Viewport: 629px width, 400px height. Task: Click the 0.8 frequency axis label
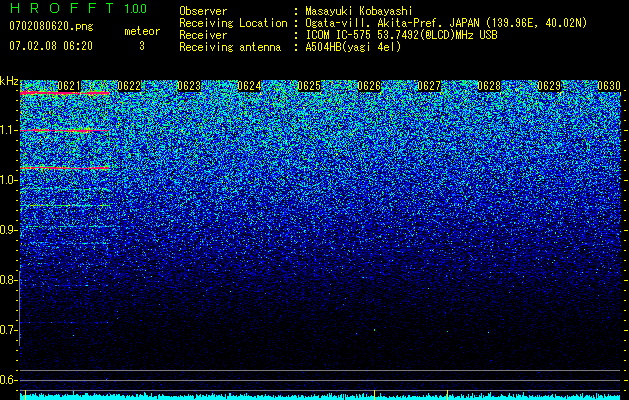(x=9, y=280)
